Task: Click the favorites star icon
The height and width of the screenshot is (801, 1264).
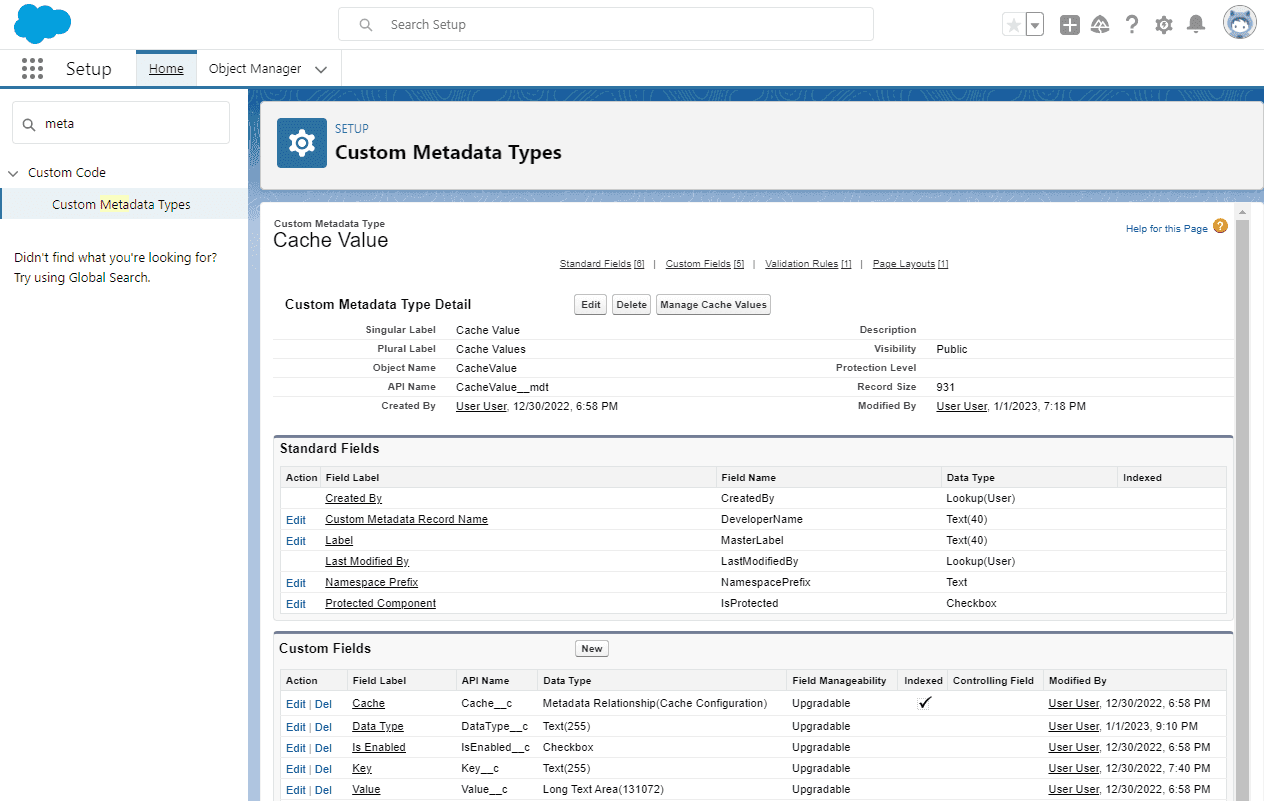Action: (1013, 25)
